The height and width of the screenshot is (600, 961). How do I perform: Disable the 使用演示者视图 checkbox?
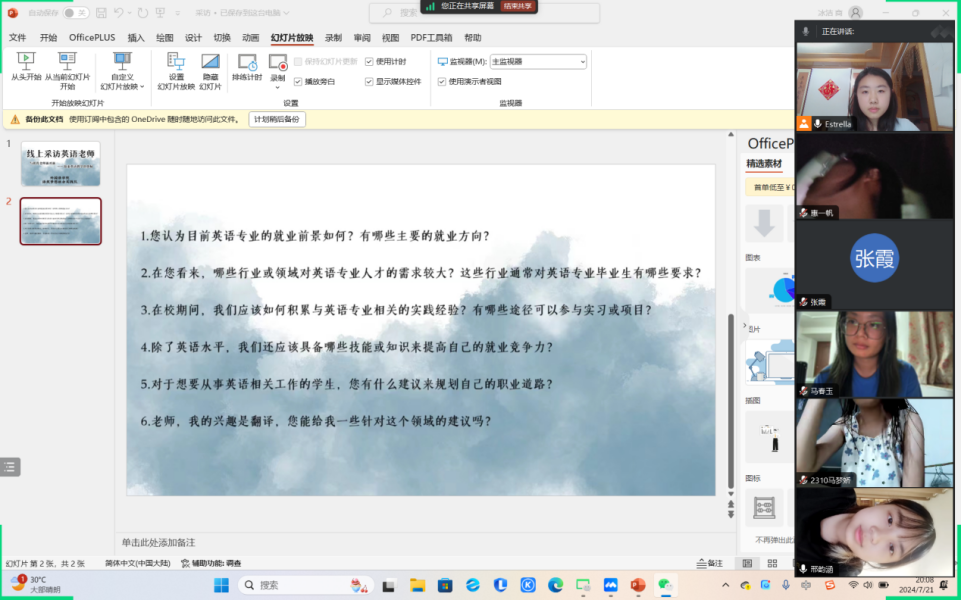tap(442, 81)
